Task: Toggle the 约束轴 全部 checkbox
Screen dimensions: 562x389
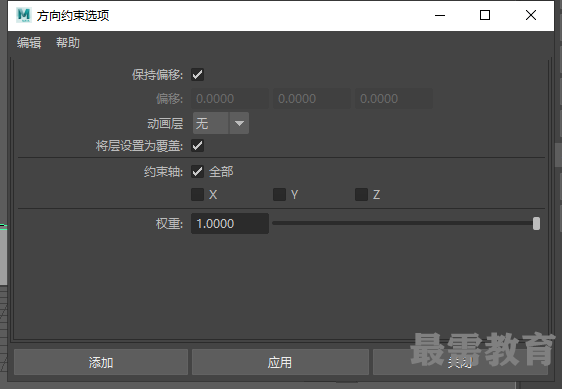Action: (197, 171)
